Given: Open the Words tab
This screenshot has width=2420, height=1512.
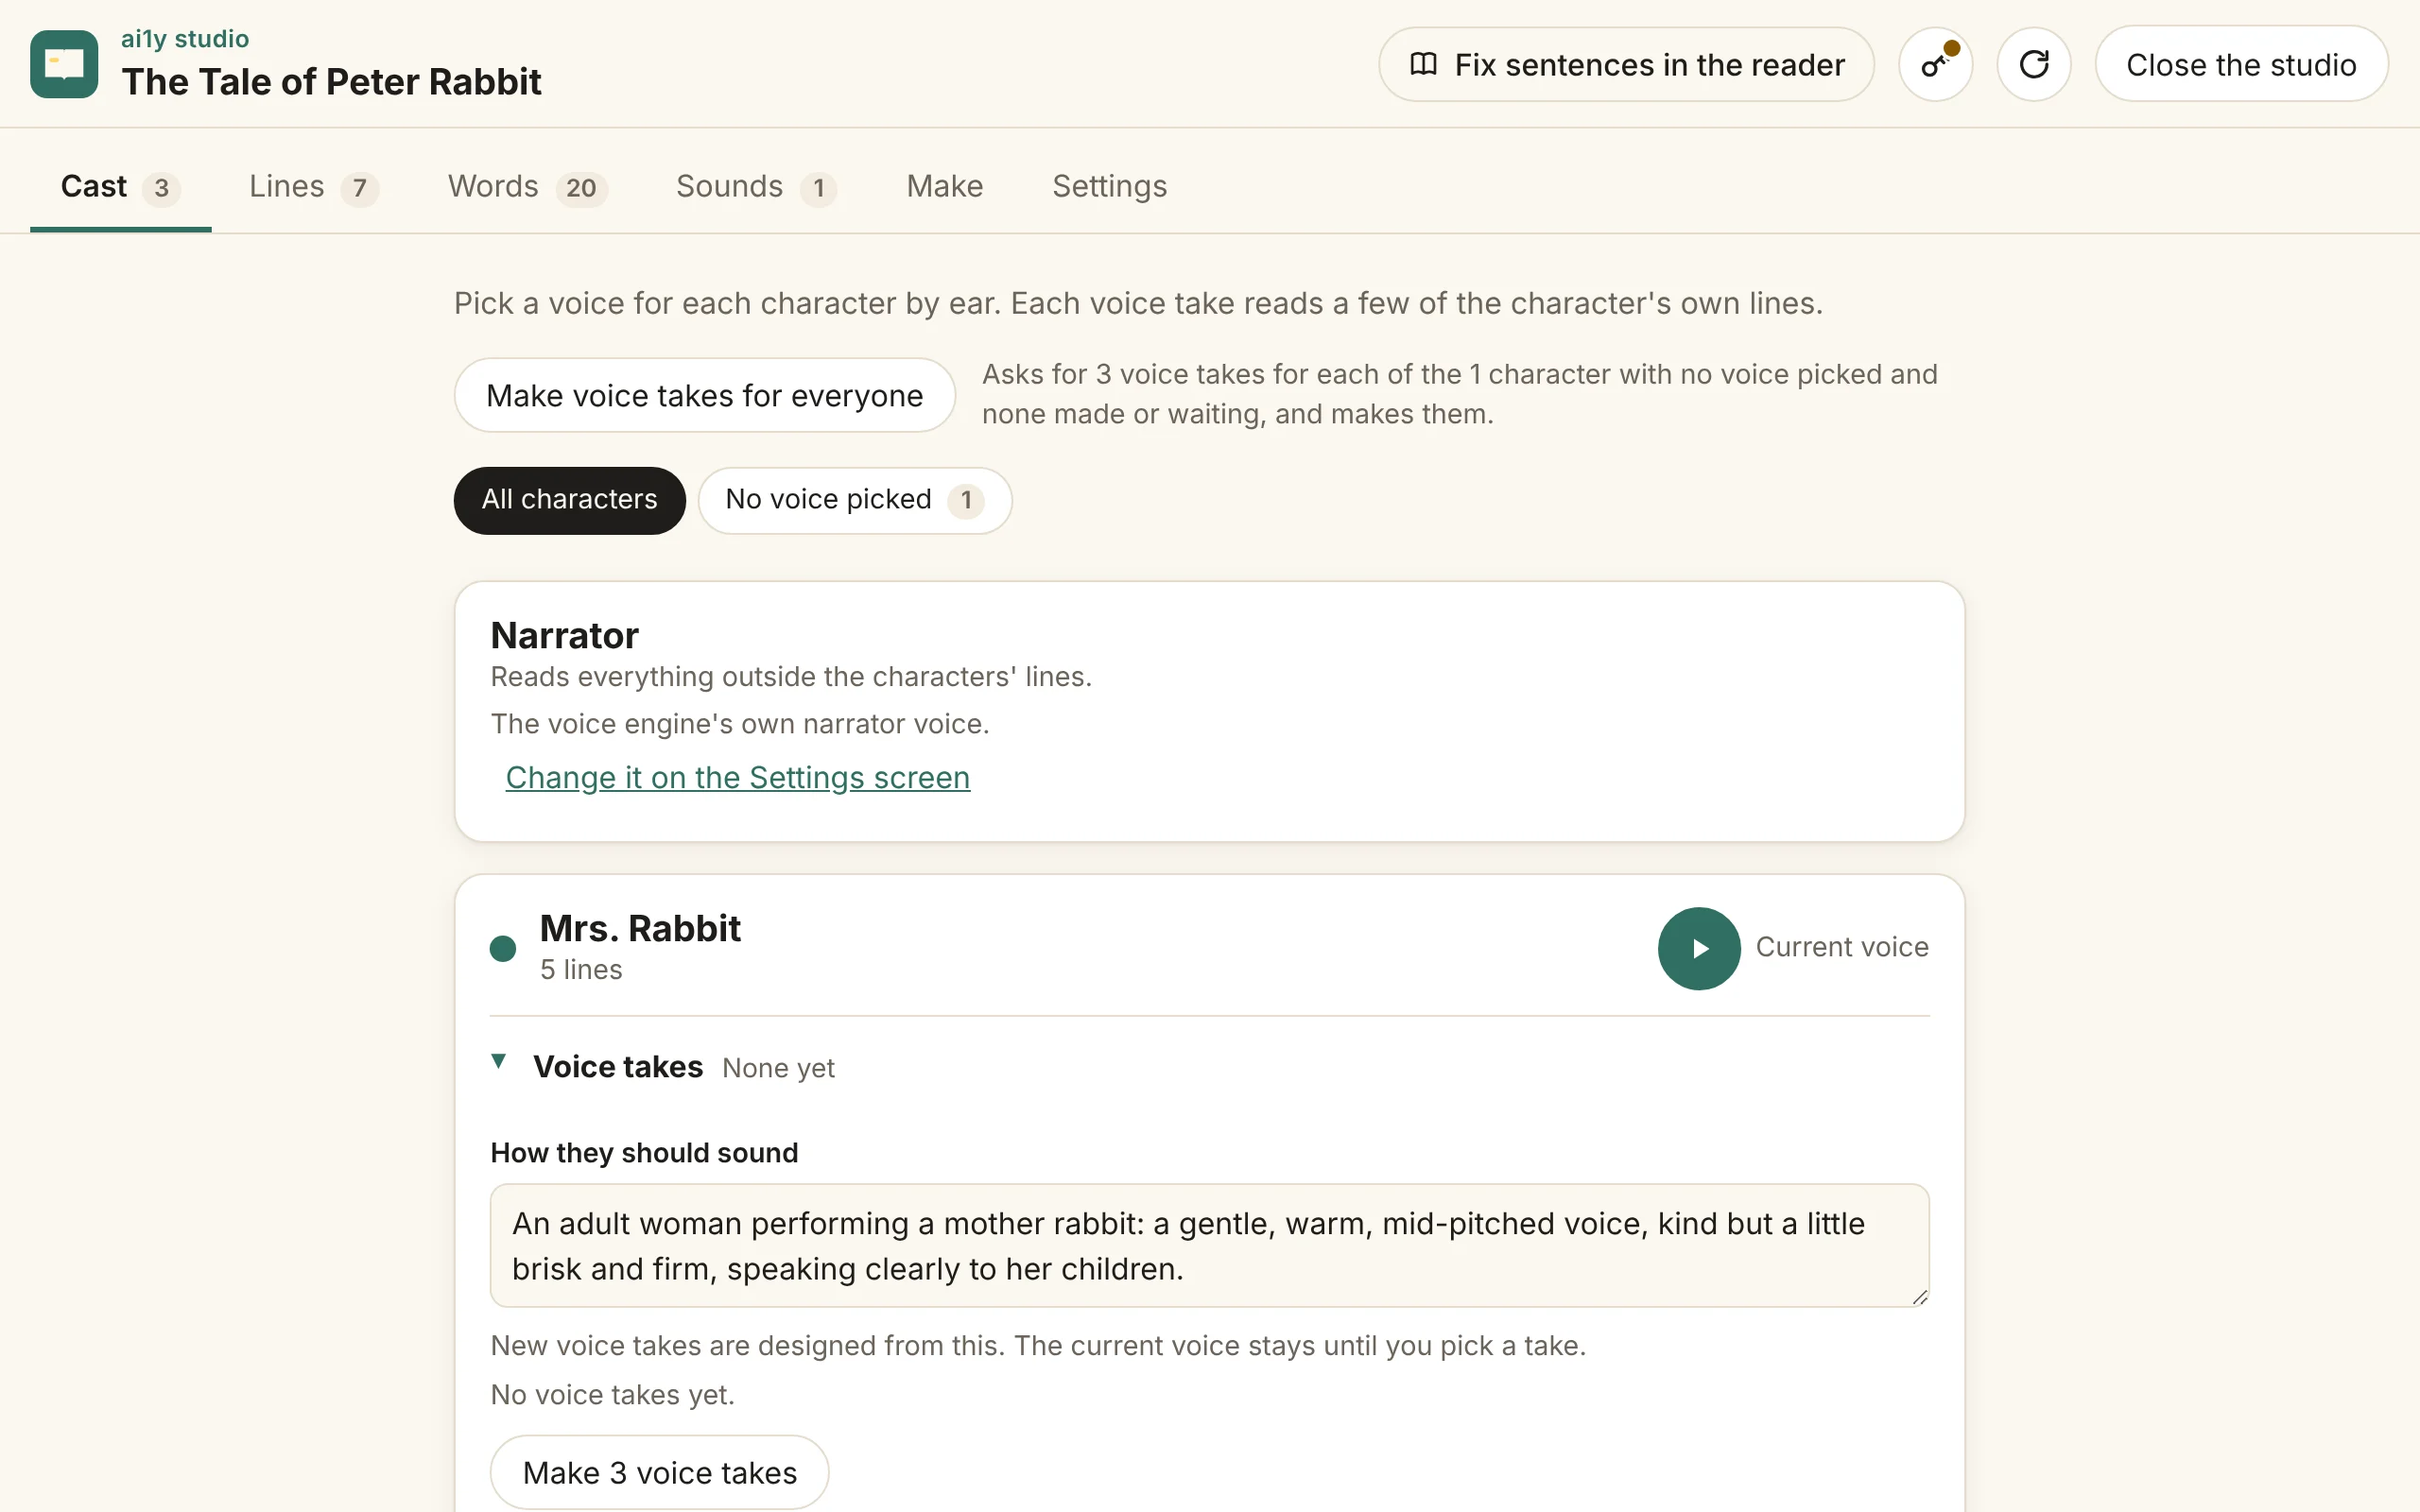Looking at the screenshot, I should pos(527,186).
